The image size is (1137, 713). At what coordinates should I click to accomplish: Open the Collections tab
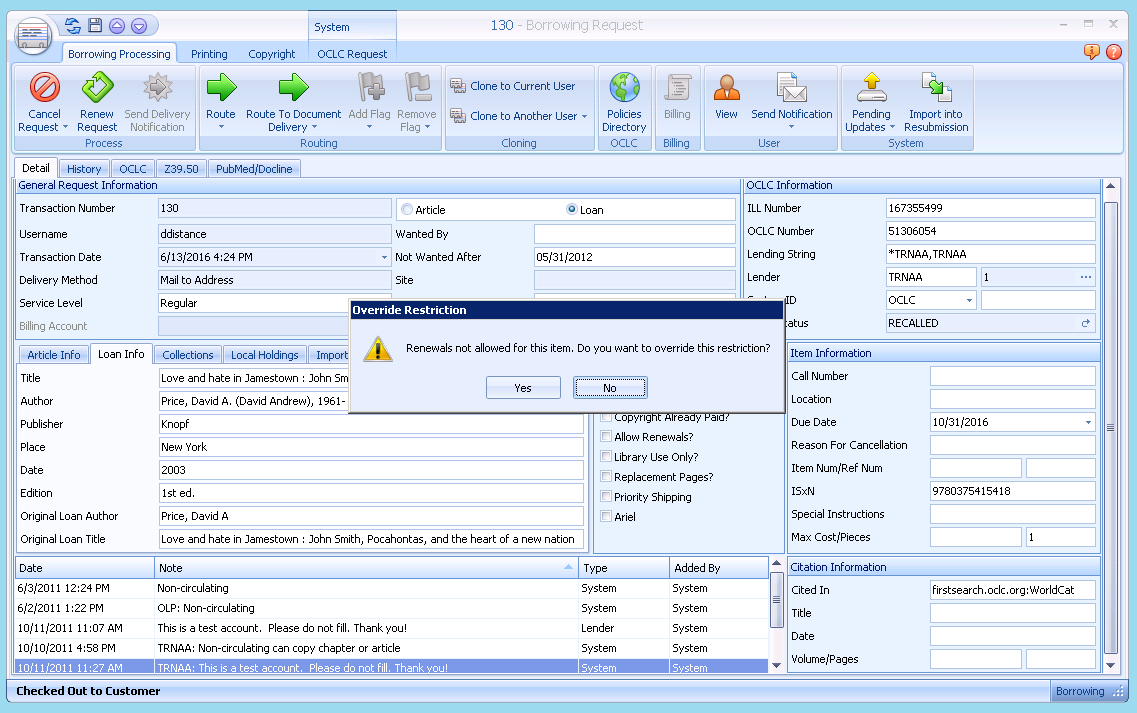[187, 354]
